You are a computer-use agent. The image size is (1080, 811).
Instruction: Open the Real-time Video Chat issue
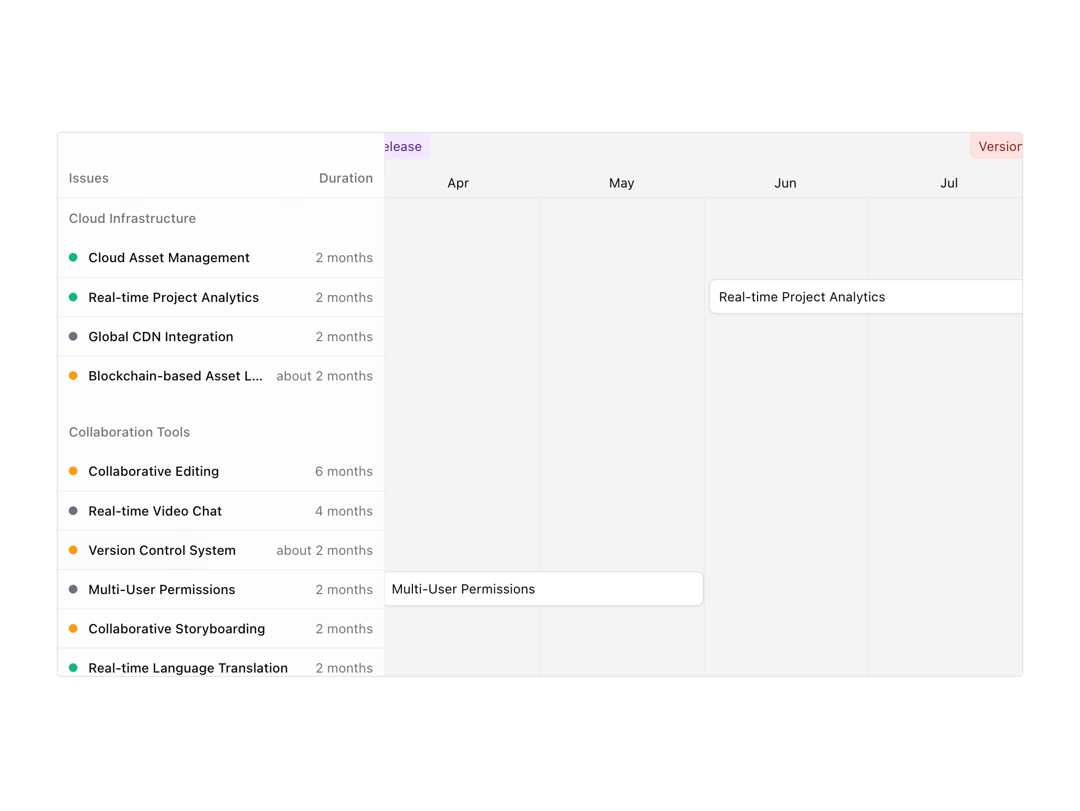tap(220, 511)
